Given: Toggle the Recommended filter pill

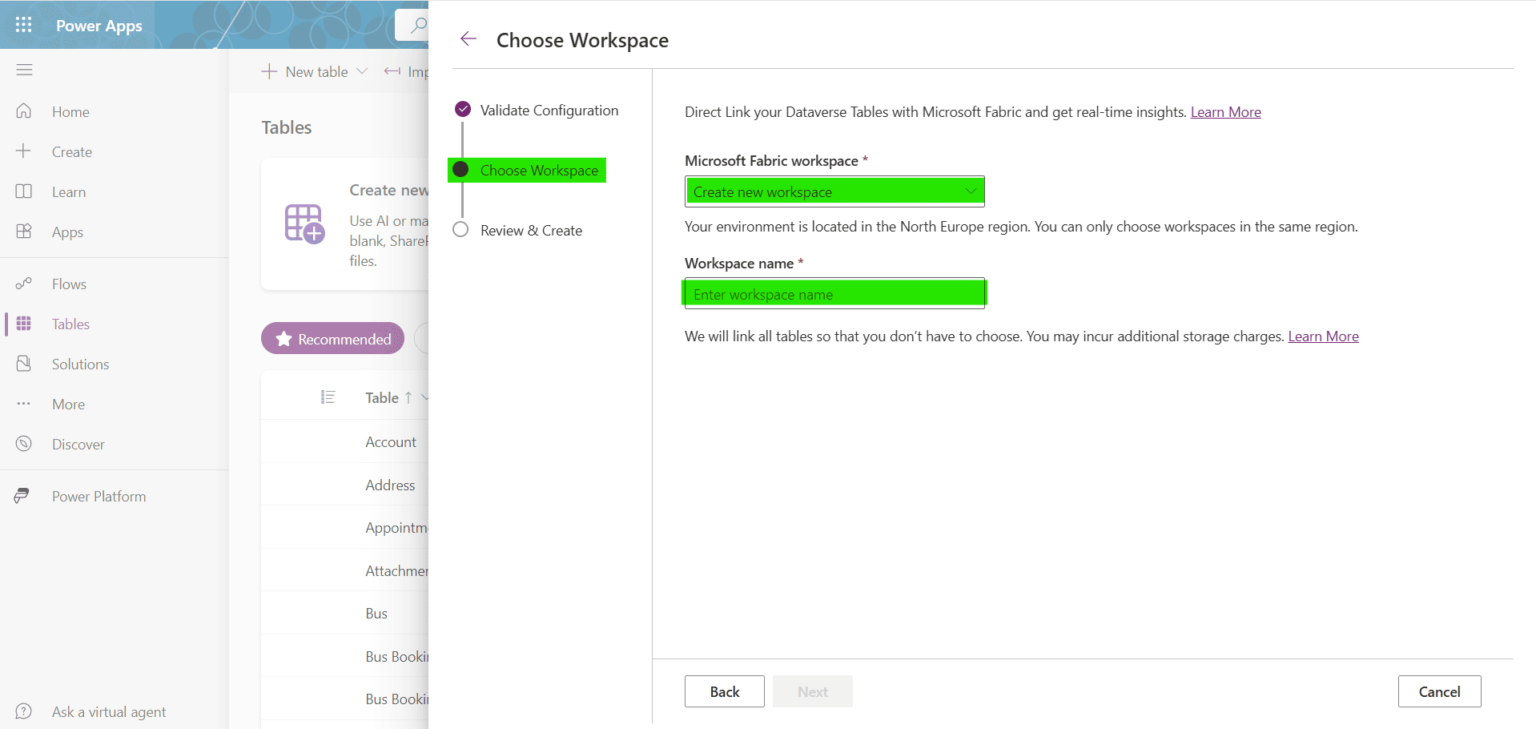Looking at the screenshot, I should tap(332, 338).
